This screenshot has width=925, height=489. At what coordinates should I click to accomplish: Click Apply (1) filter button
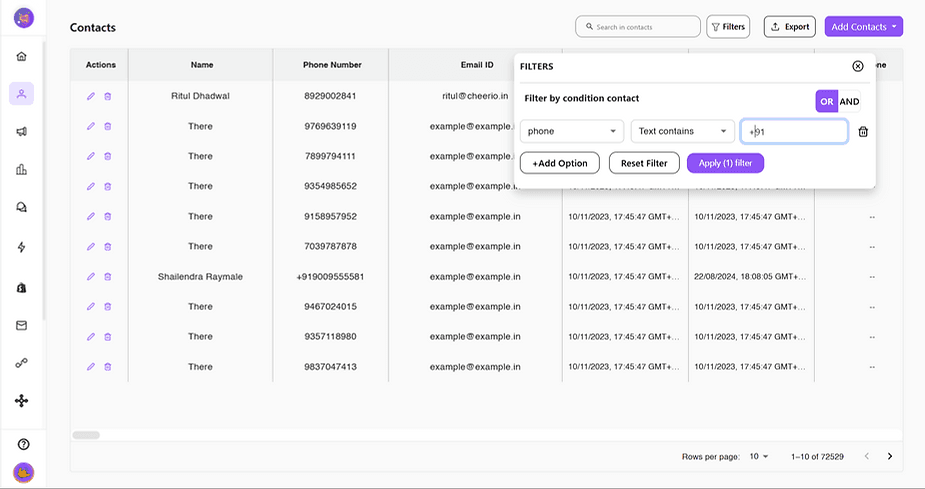point(726,163)
